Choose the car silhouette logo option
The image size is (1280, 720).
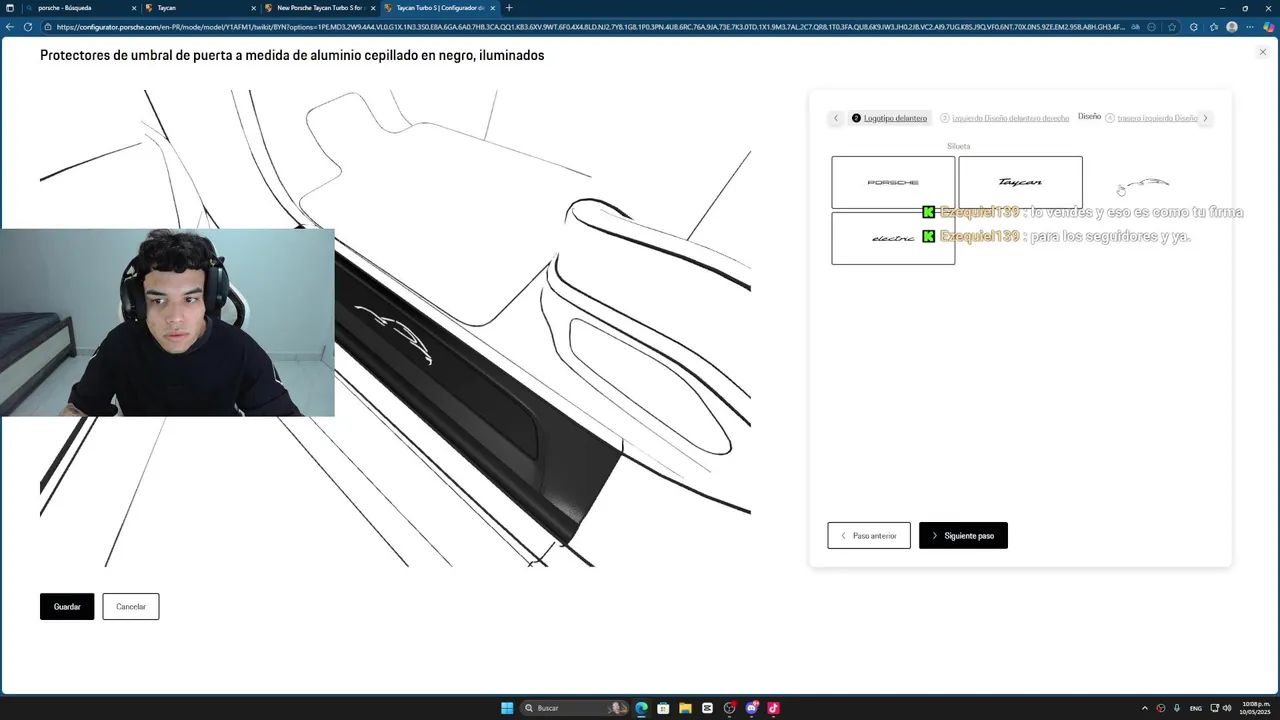tap(1147, 183)
